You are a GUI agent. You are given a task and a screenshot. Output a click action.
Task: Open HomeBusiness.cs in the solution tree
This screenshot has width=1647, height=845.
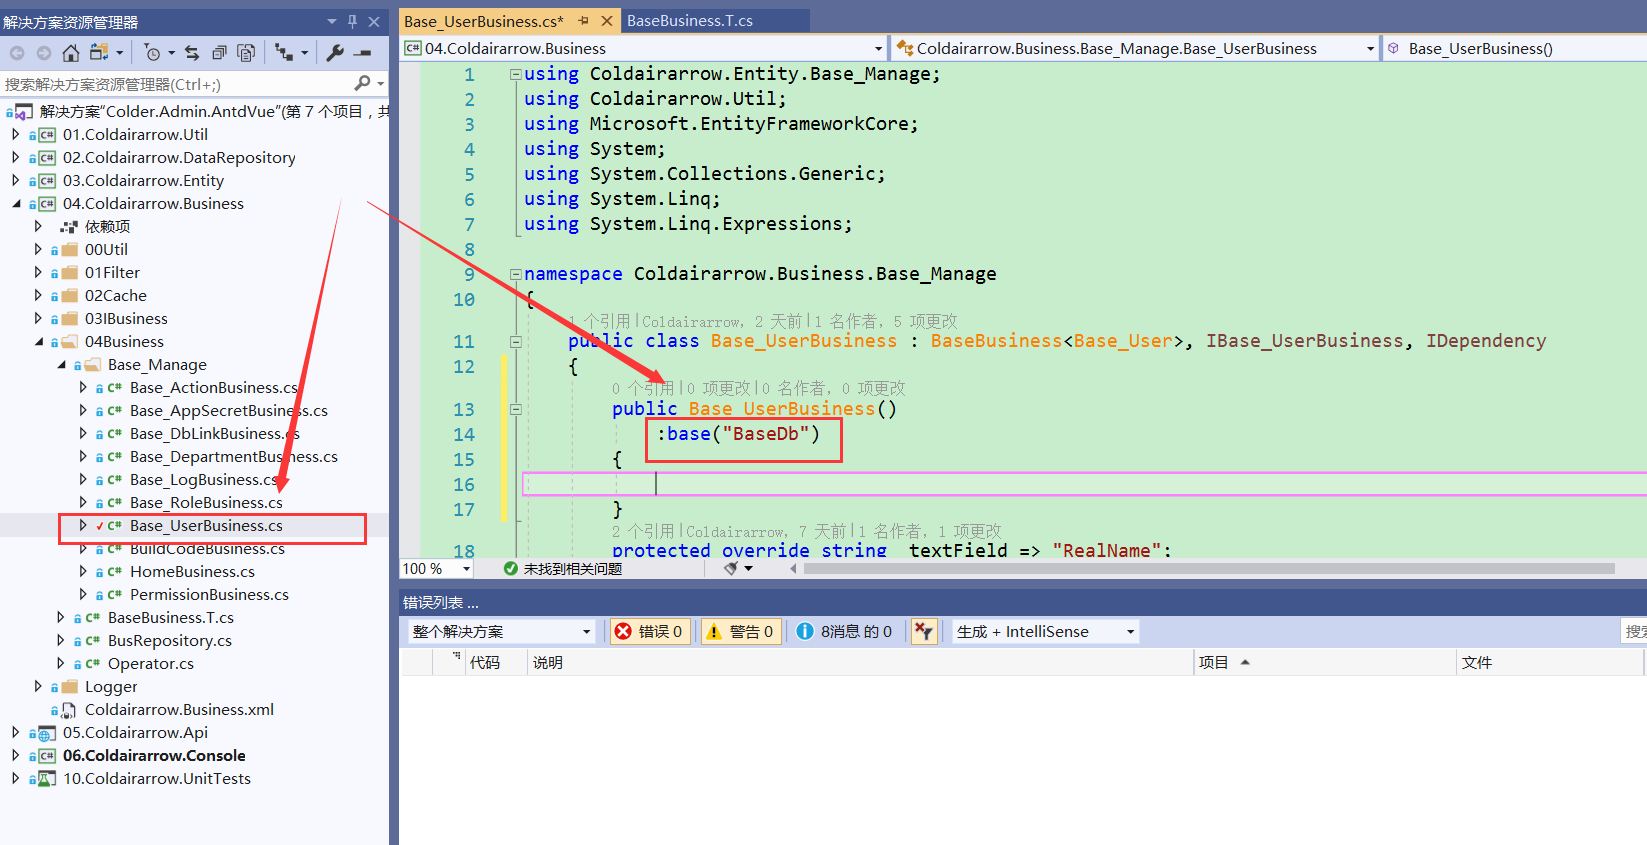(192, 571)
